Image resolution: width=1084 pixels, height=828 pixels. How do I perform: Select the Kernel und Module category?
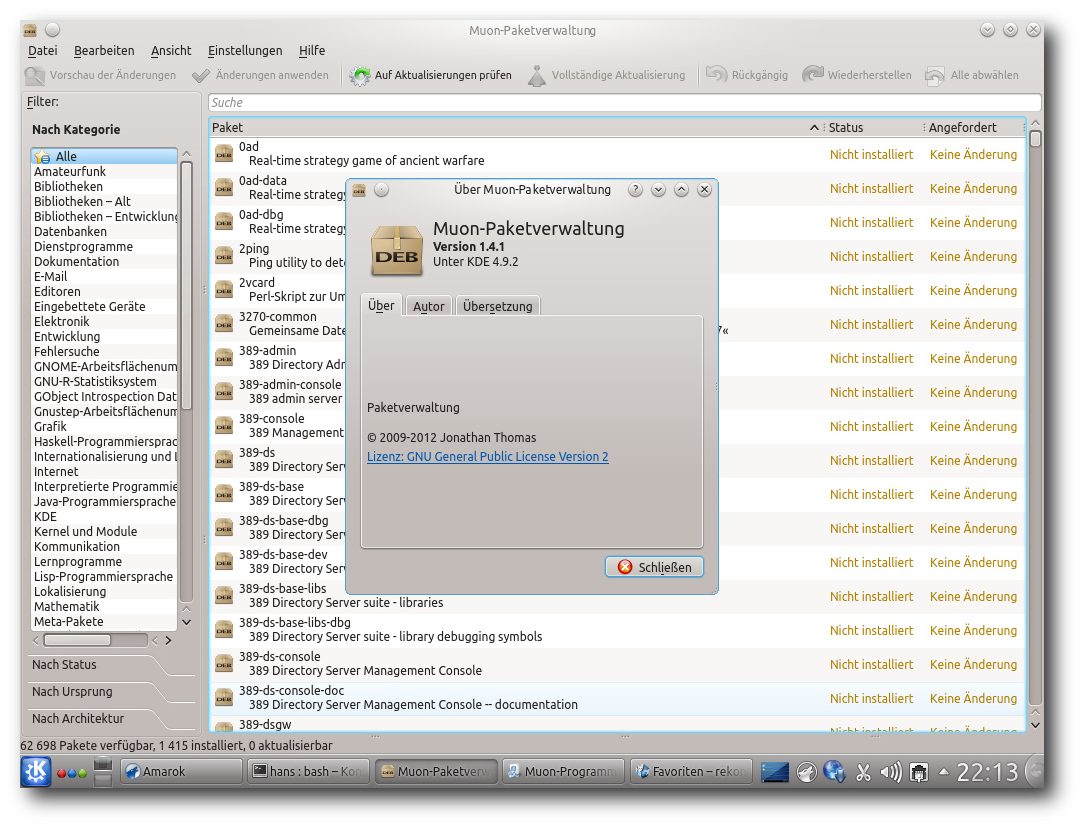pyautogui.click(x=104, y=531)
